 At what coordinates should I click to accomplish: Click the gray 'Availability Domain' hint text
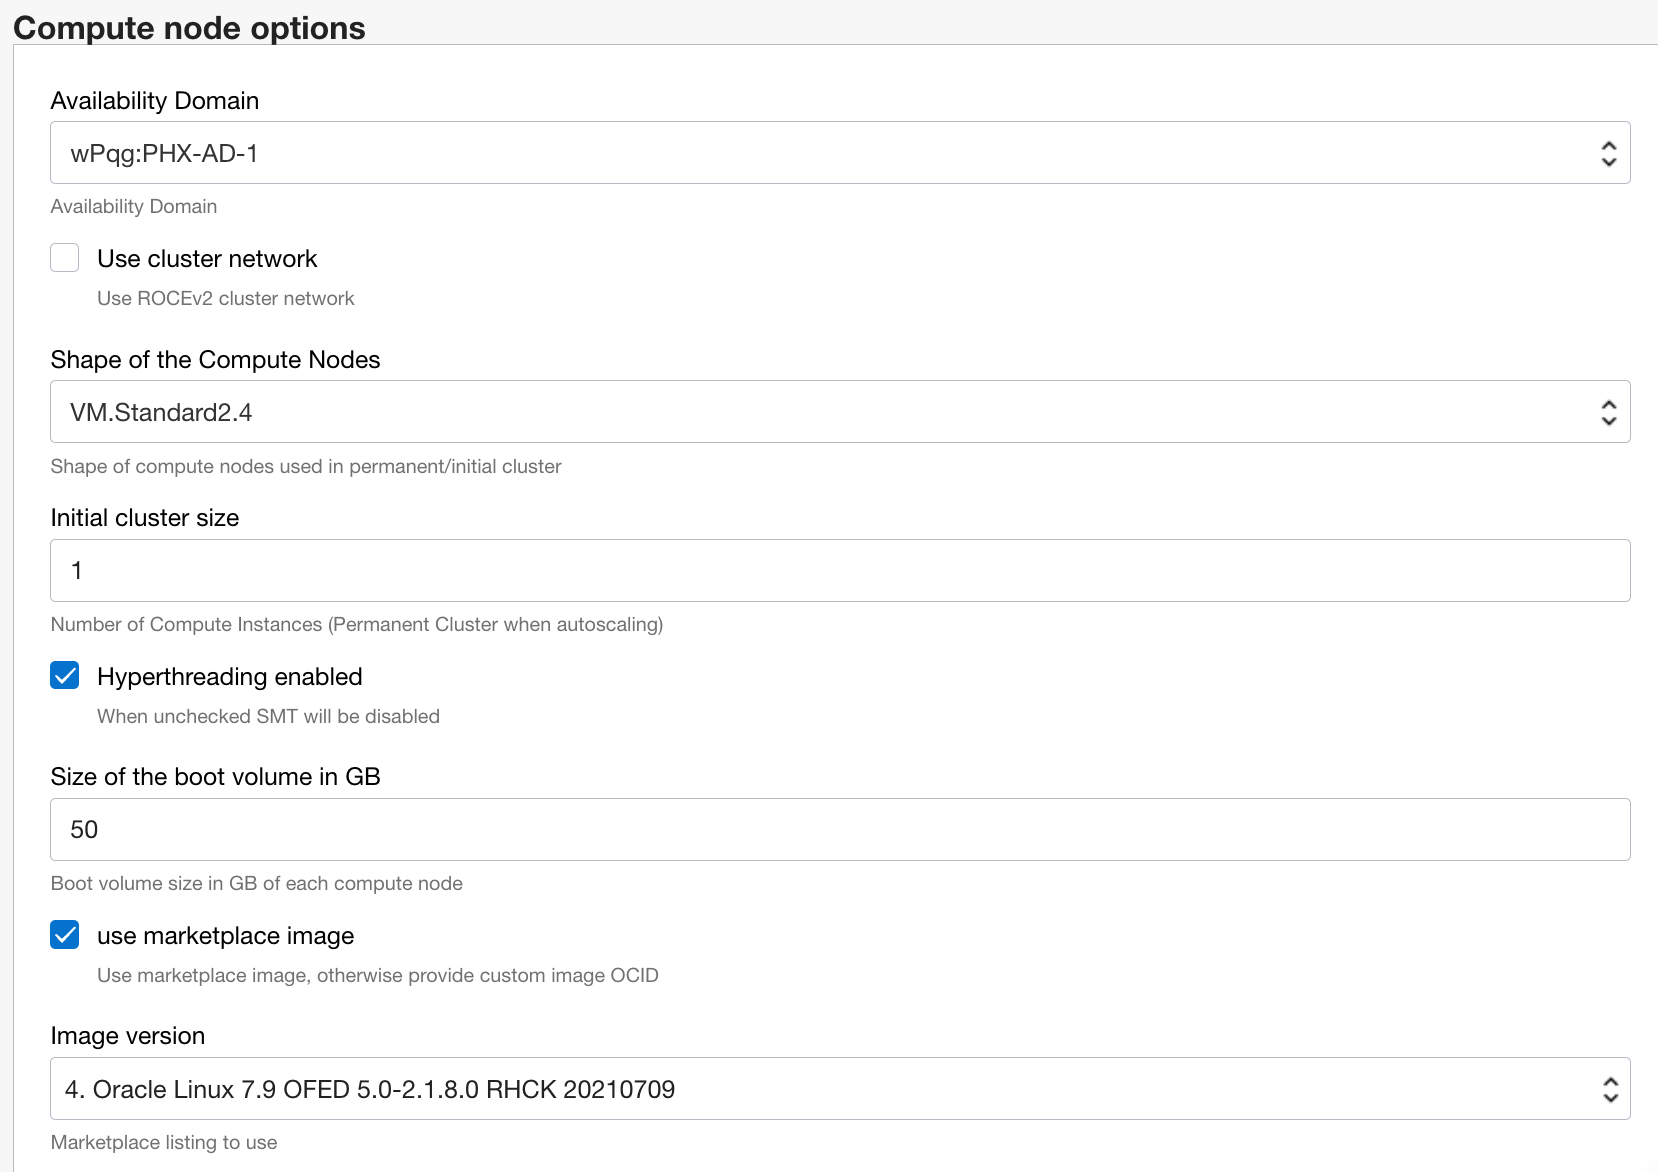click(134, 206)
